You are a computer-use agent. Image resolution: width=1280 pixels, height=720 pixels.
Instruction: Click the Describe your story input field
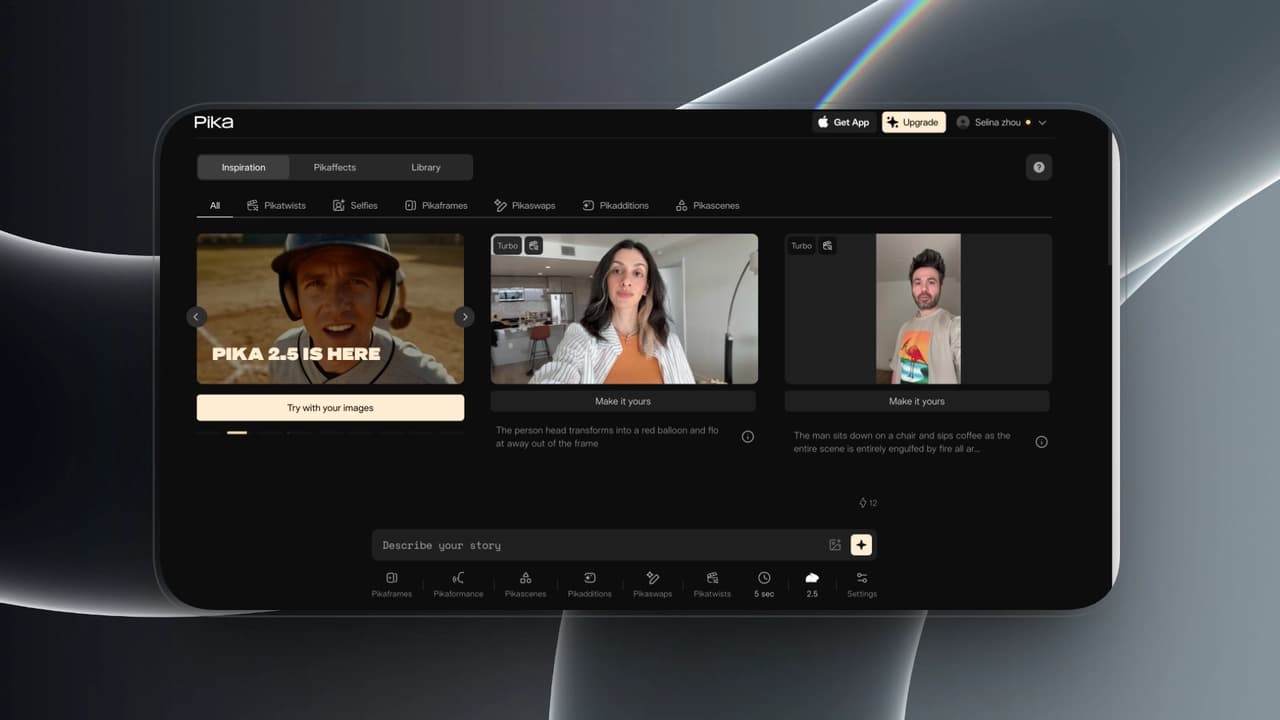click(x=600, y=545)
